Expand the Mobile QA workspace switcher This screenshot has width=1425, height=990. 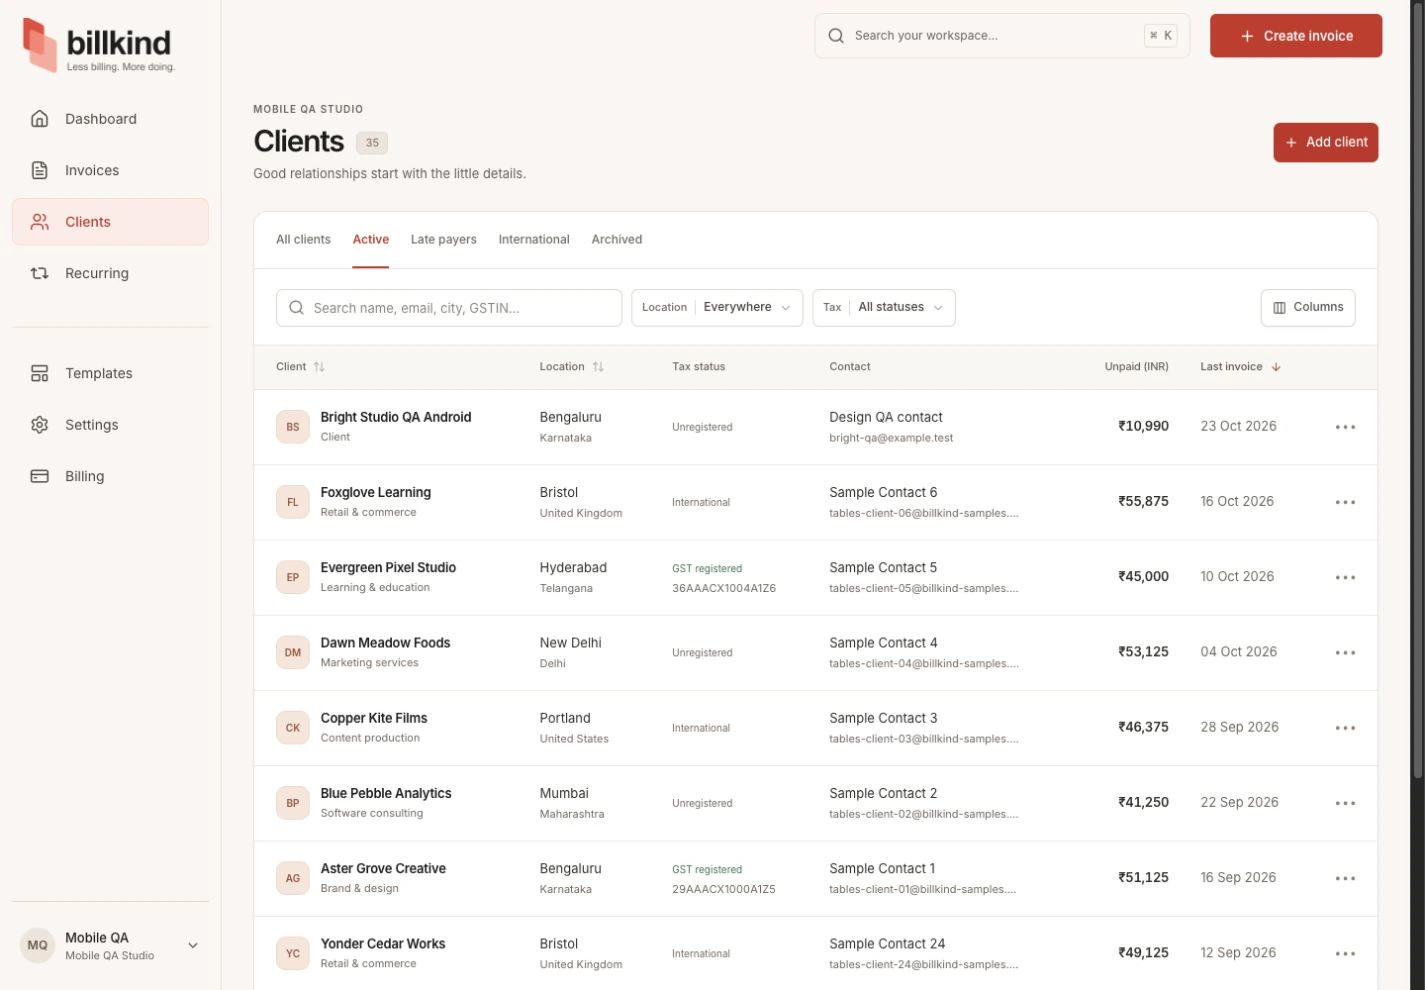pos(110,945)
